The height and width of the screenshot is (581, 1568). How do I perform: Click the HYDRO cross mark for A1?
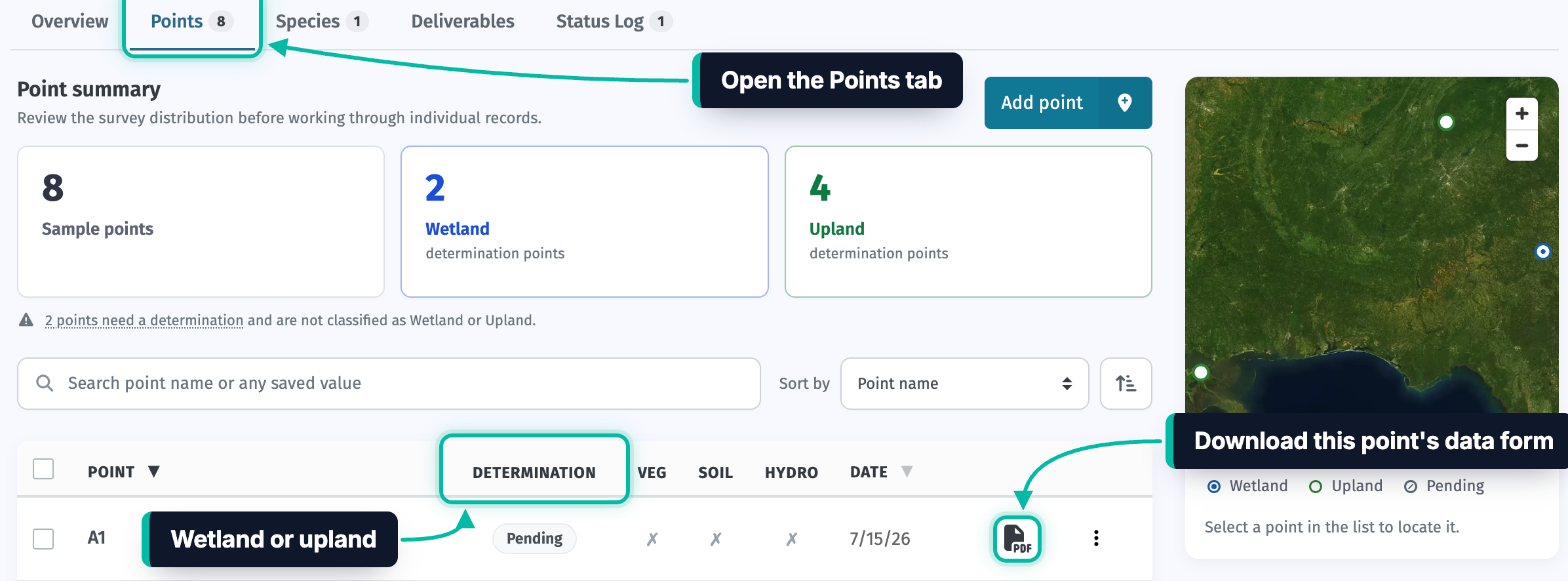point(791,539)
